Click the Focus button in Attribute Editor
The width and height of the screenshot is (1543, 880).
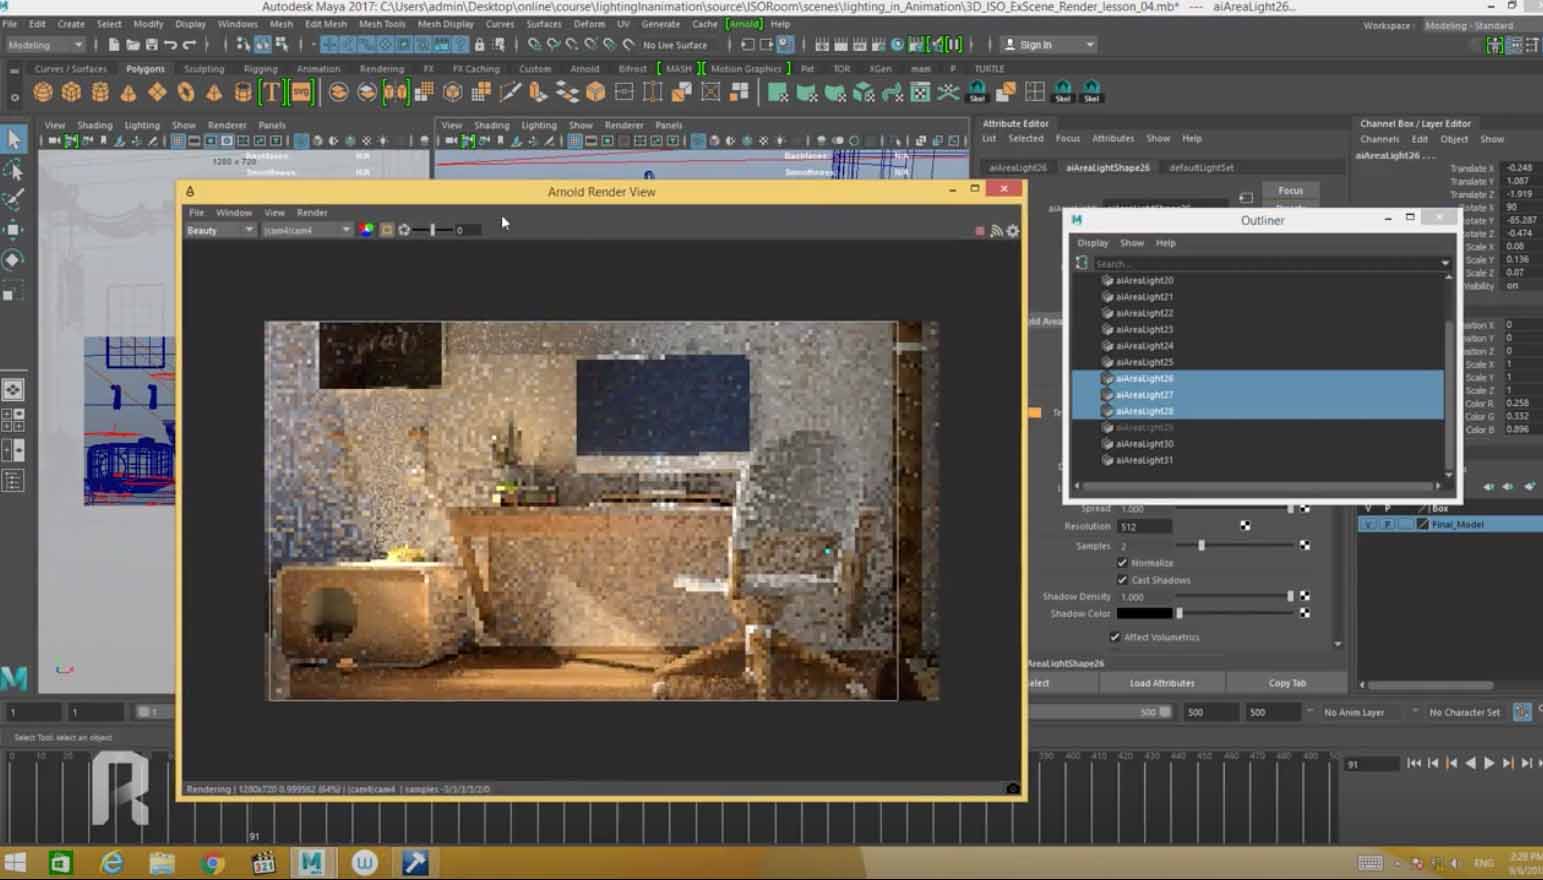point(1290,190)
